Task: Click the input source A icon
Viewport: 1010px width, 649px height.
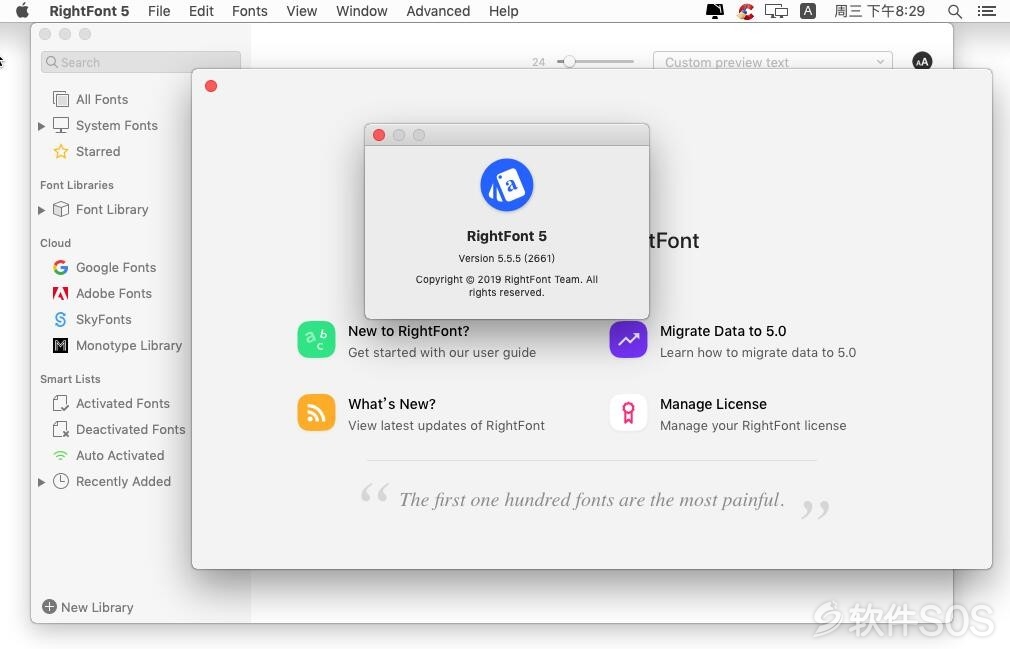Action: coord(808,11)
